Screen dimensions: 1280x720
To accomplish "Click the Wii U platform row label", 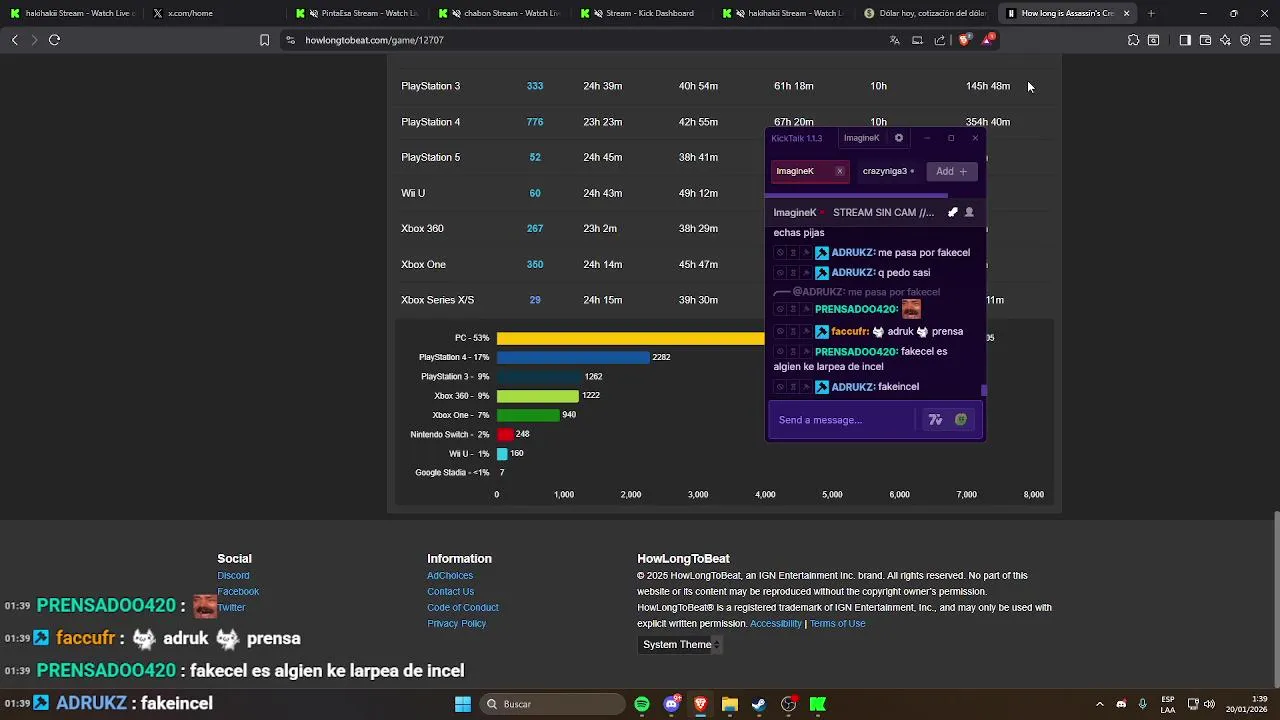I will (413, 193).
